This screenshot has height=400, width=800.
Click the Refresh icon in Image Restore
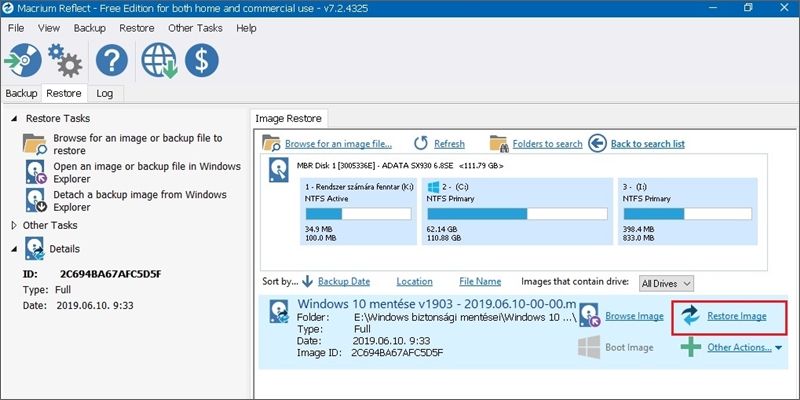click(x=421, y=144)
